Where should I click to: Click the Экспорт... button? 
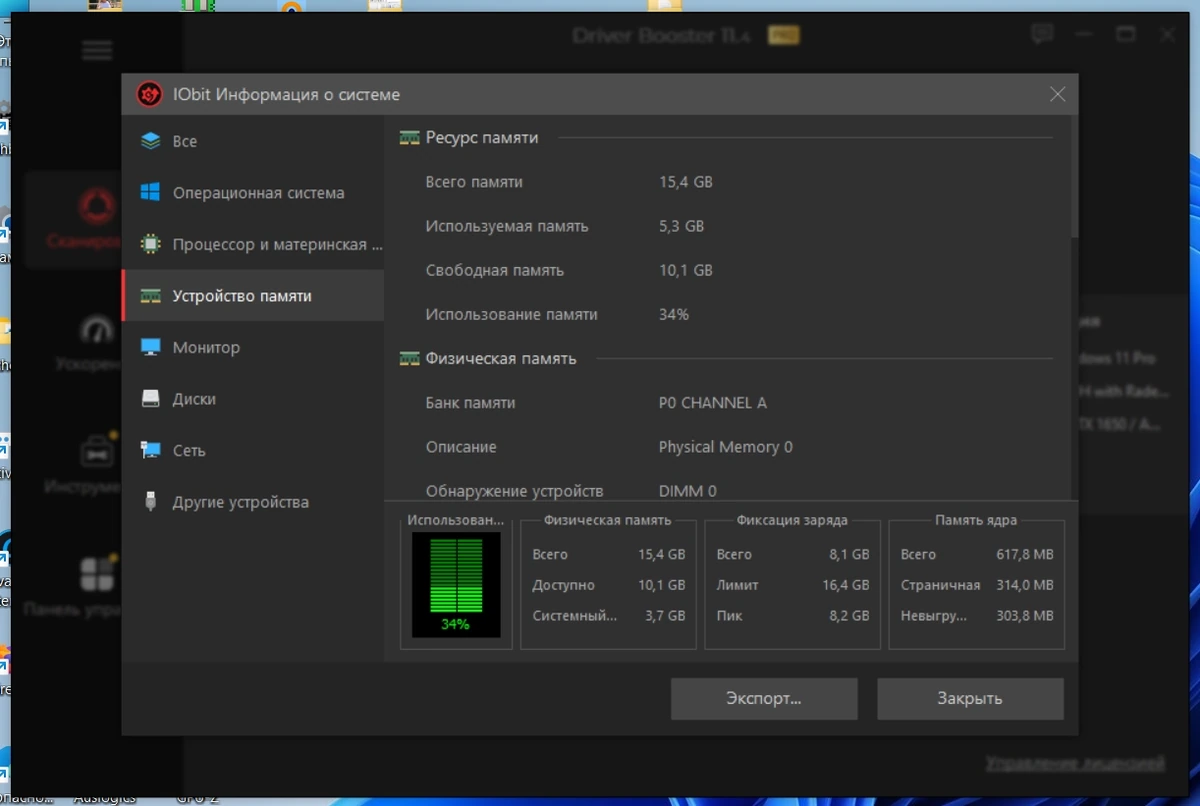click(764, 699)
